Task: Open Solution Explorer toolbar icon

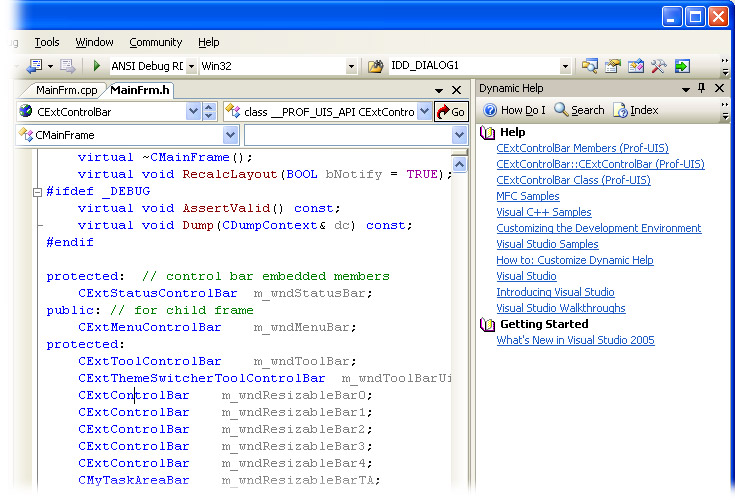Action: point(590,66)
